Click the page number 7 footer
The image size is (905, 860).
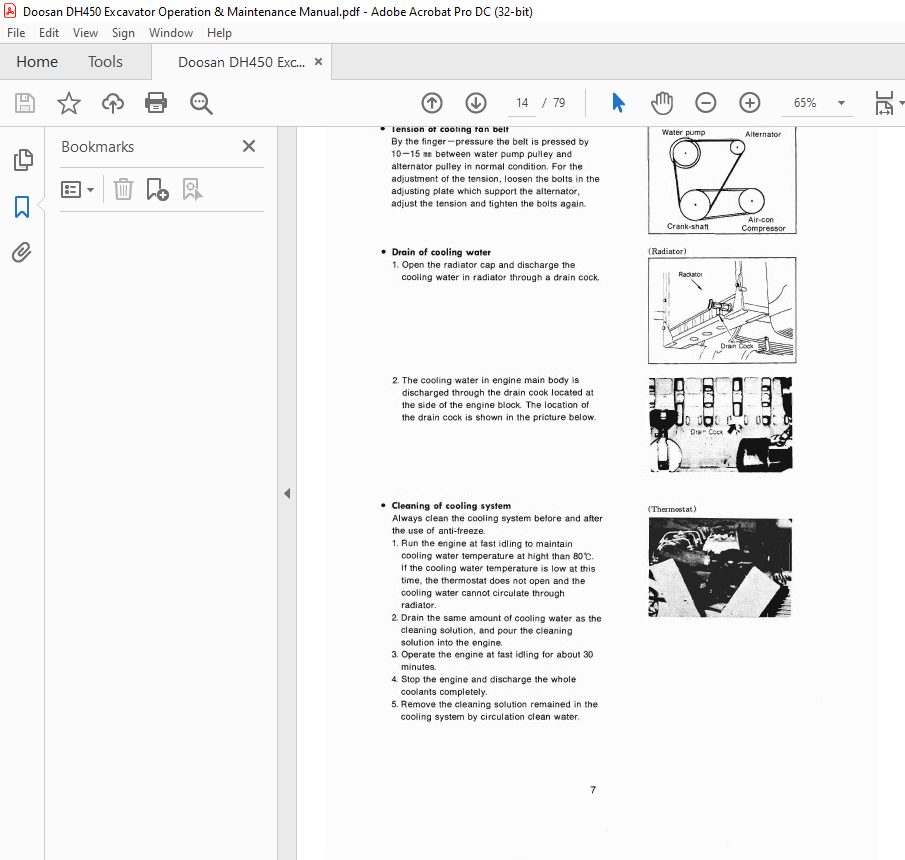pyautogui.click(x=593, y=790)
